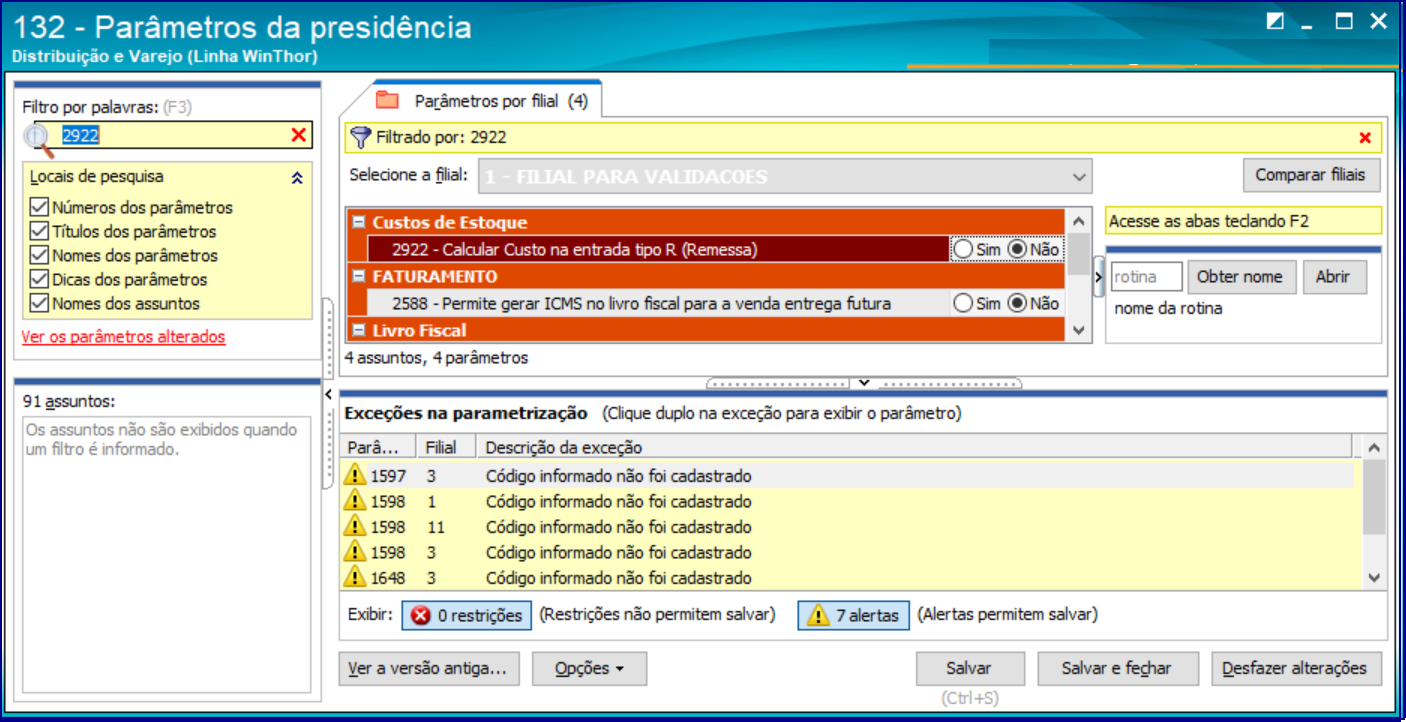Viewport: 1406px width, 722px height.
Task: Select row '2588 - Permite gerar ICMS'
Action: tap(657, 303)
